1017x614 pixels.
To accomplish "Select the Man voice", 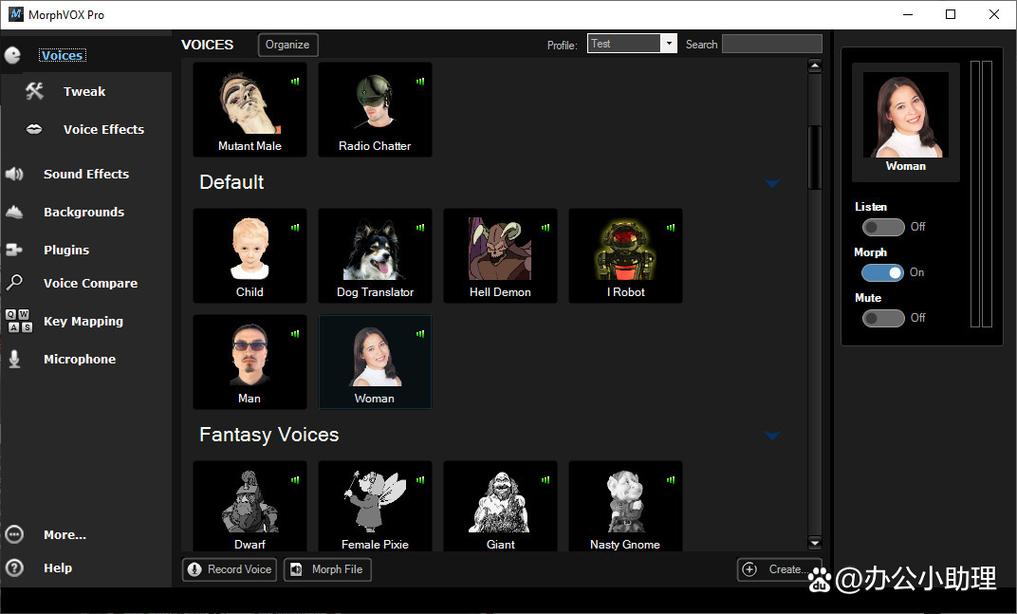I will pyautogui.click(x=250, y=362).
